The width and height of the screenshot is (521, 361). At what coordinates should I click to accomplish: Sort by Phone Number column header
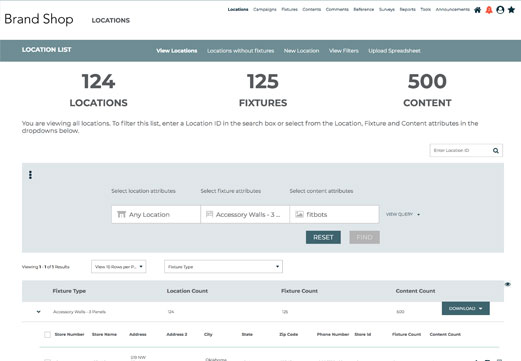click(x=333, y=334)
